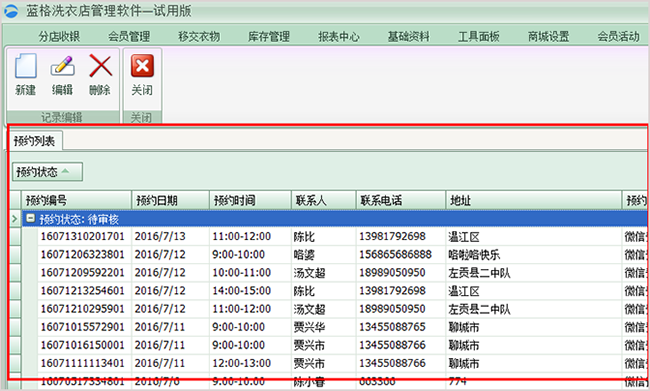
Task: Click the 关闭 red close icon
Action: coord(142,66)
